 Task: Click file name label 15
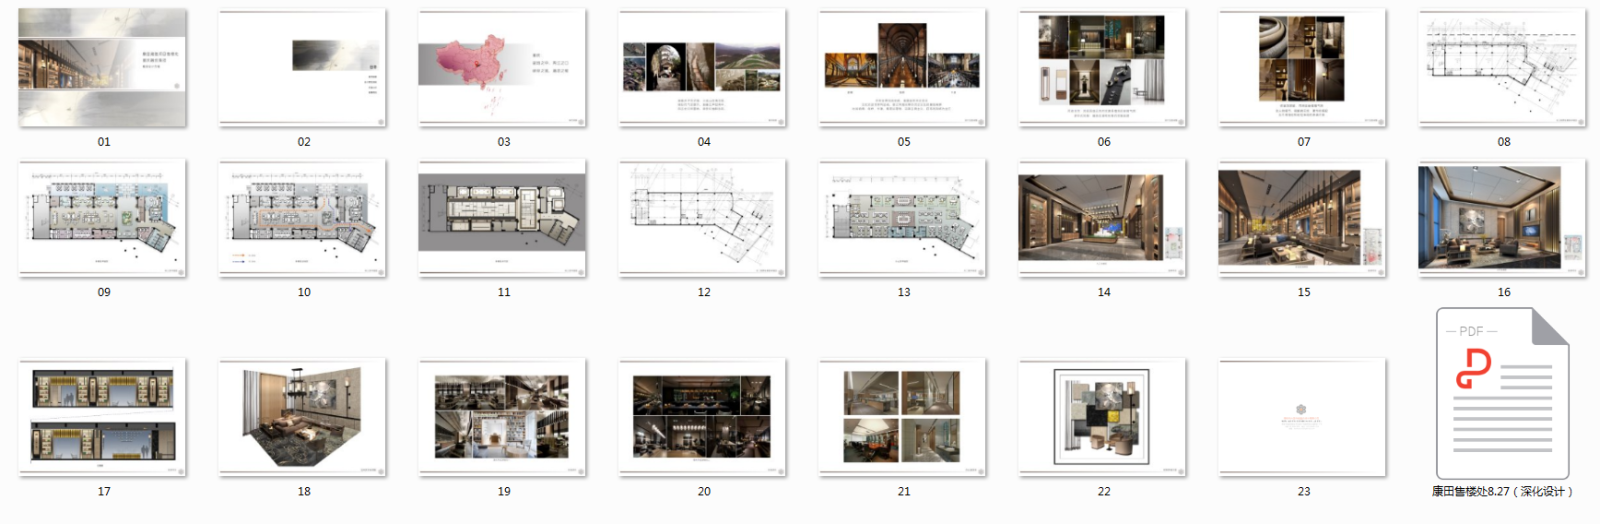[1304, 292]
